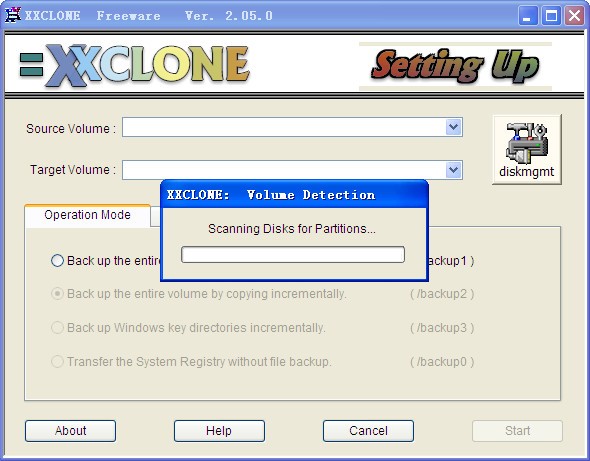Viewport: 590px width, 461px height.
Task: Click the "Scanning Disks for Partitions..." text
Action: (292, 229)
